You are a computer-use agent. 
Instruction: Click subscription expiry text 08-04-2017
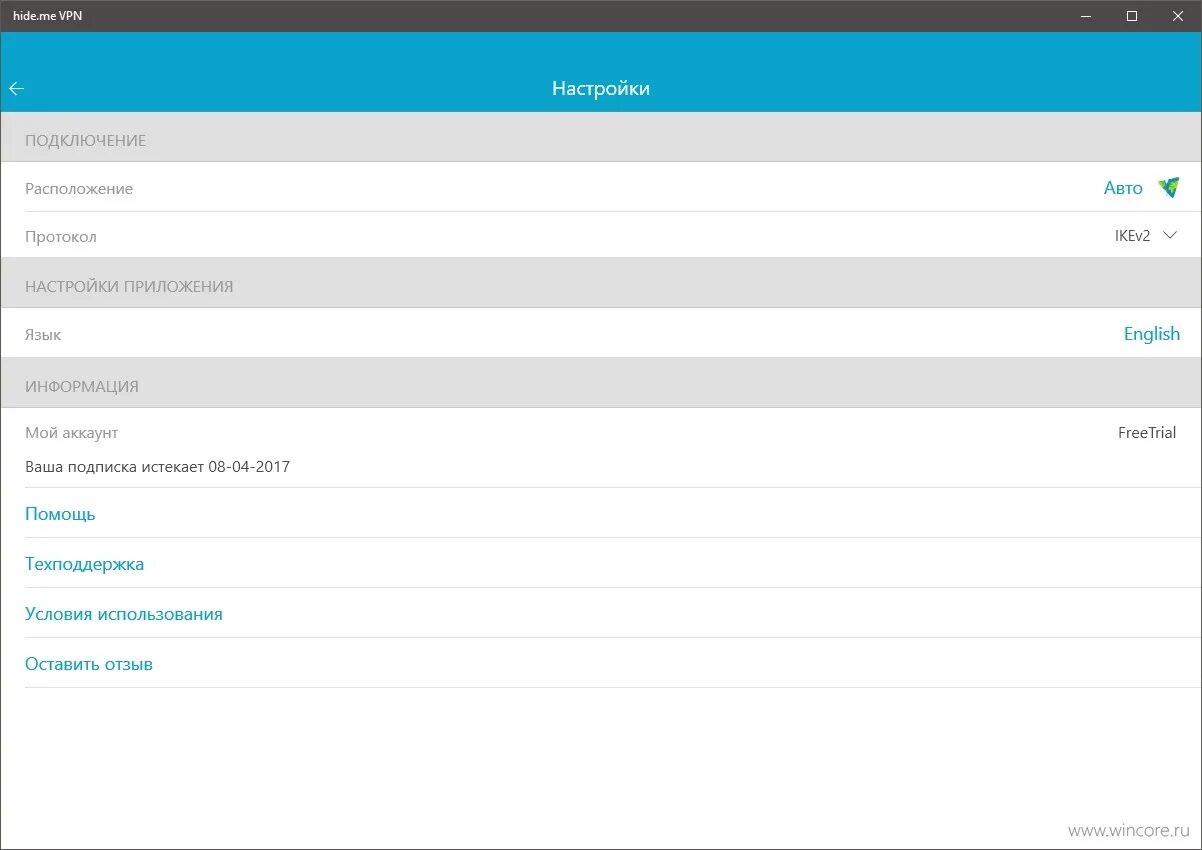tap(158, 466)
